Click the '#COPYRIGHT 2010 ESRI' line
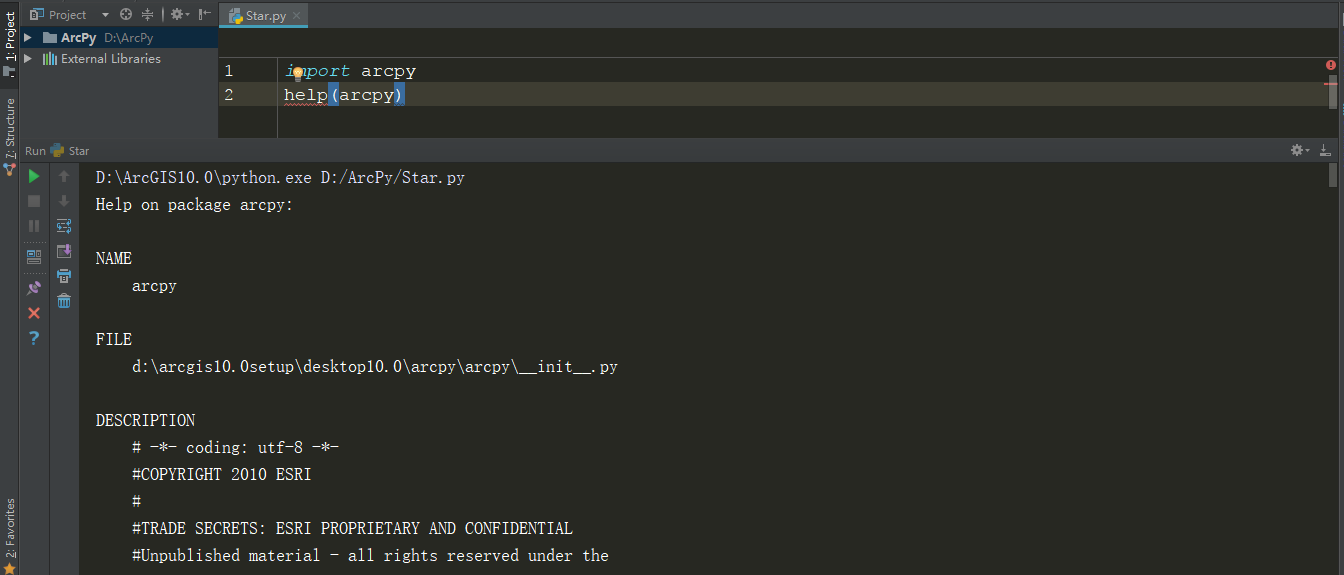 pyautogui.click(x=222, y=475)
